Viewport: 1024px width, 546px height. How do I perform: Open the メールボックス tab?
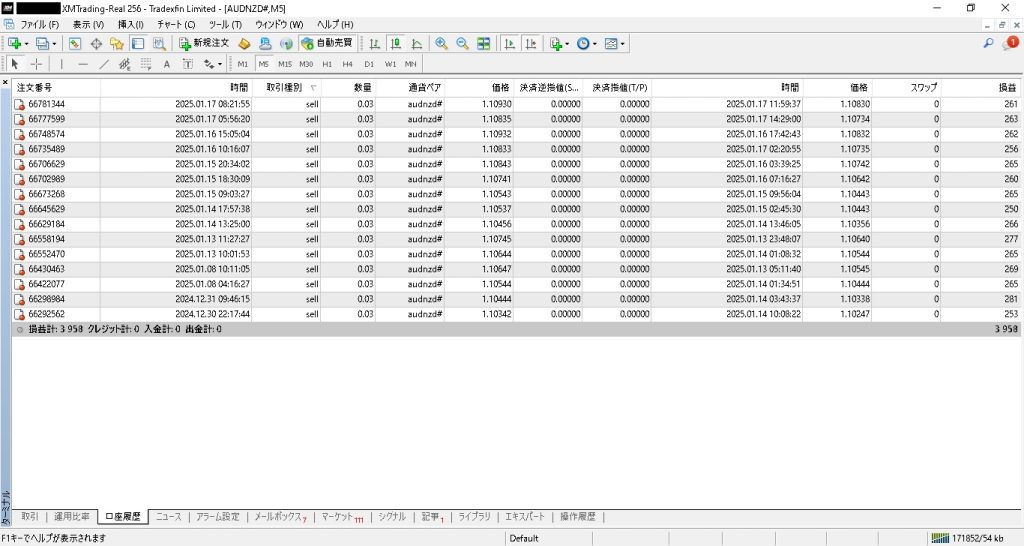point(280,517)
